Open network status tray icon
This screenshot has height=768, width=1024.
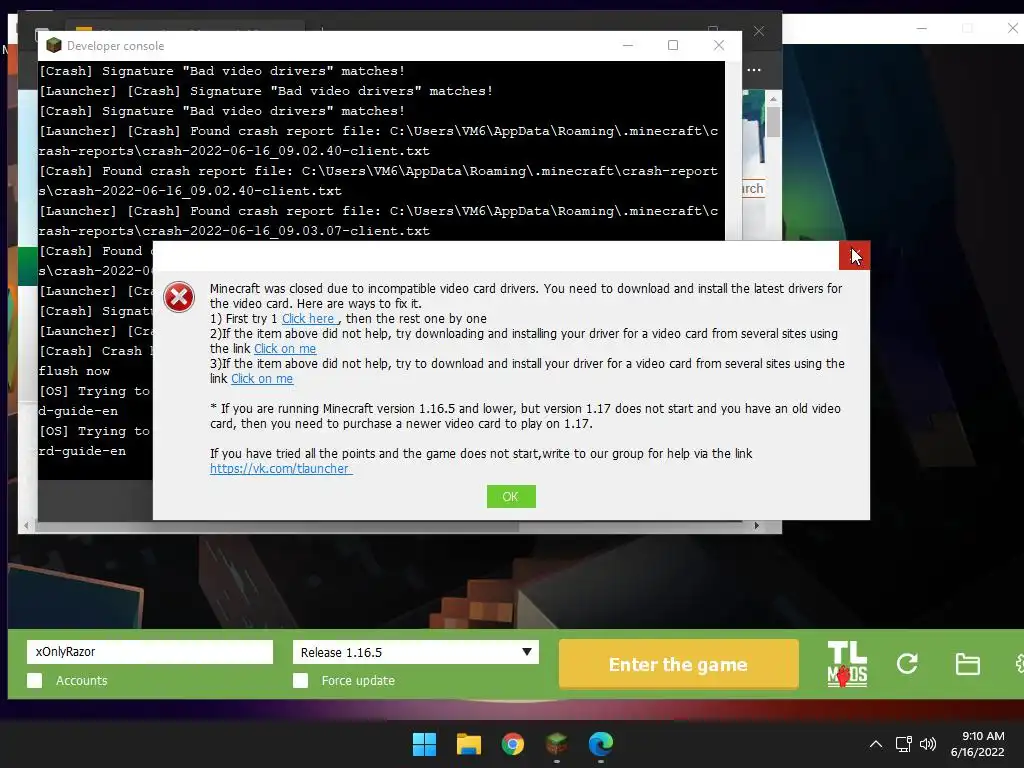903,744
